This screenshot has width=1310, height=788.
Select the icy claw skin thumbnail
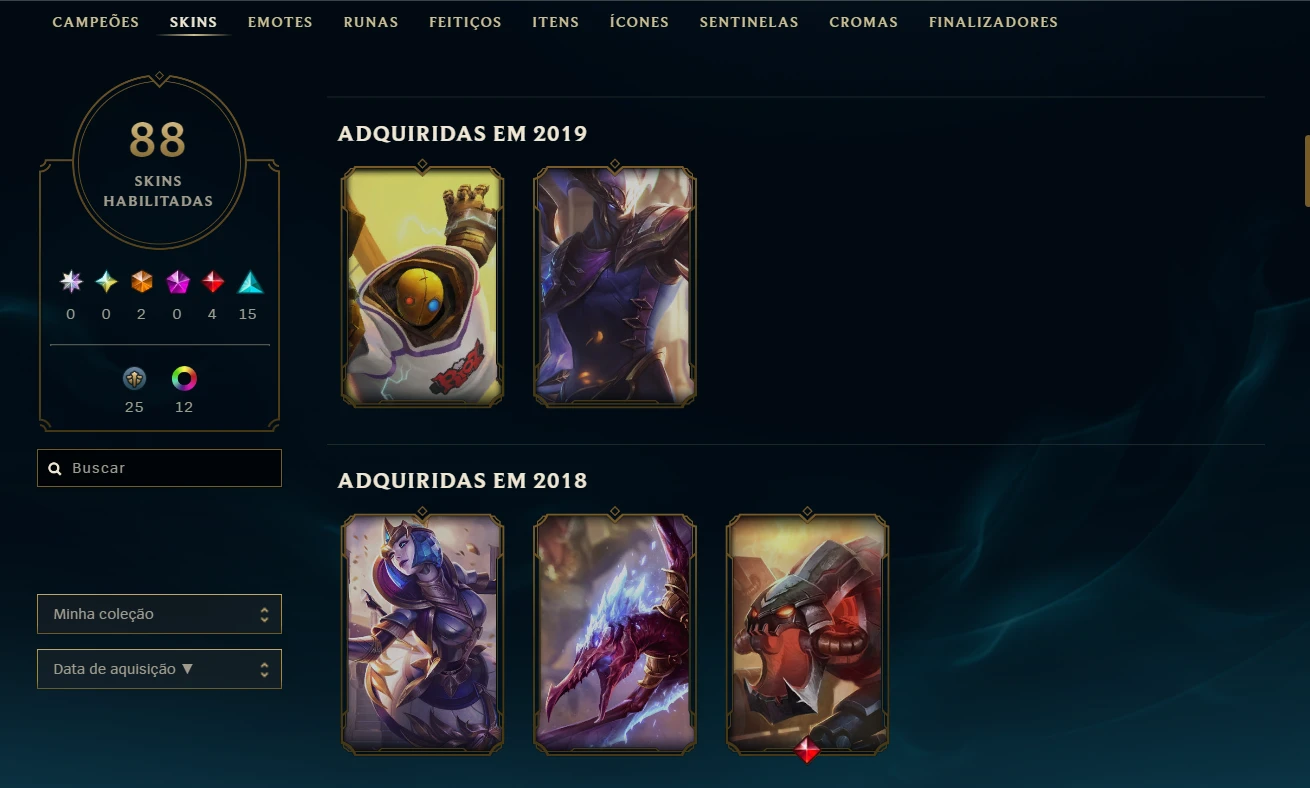coord(615,634)
